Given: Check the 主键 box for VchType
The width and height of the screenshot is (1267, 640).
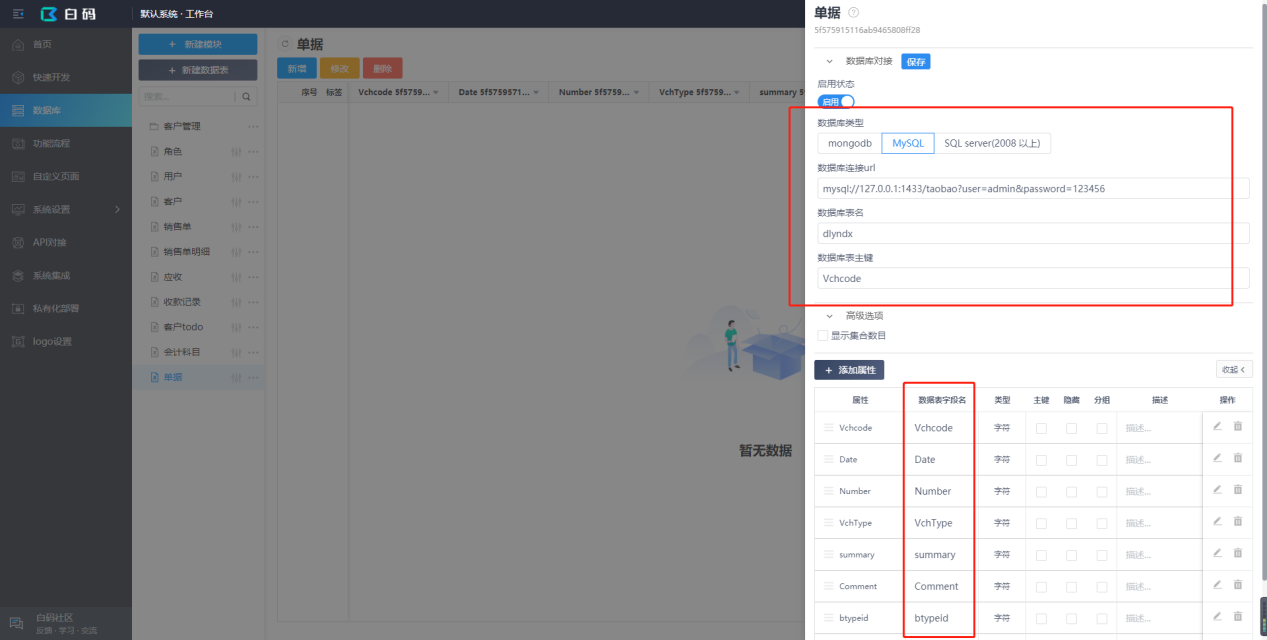Looking at the screenshot, I should (x=1041, y=523).
